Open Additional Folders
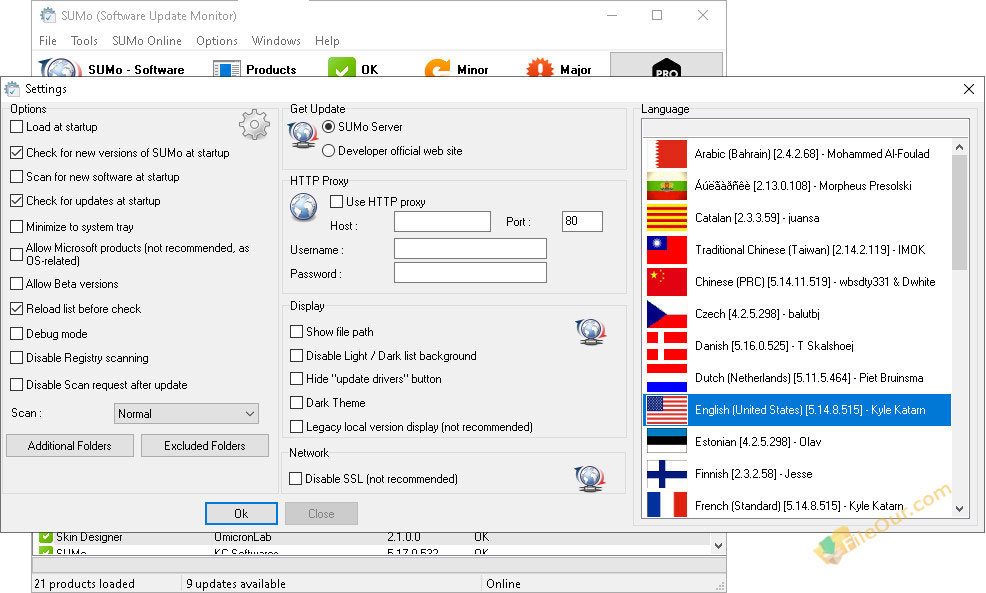This screenshot has height=593, width=986. click(x=70, y=446)
